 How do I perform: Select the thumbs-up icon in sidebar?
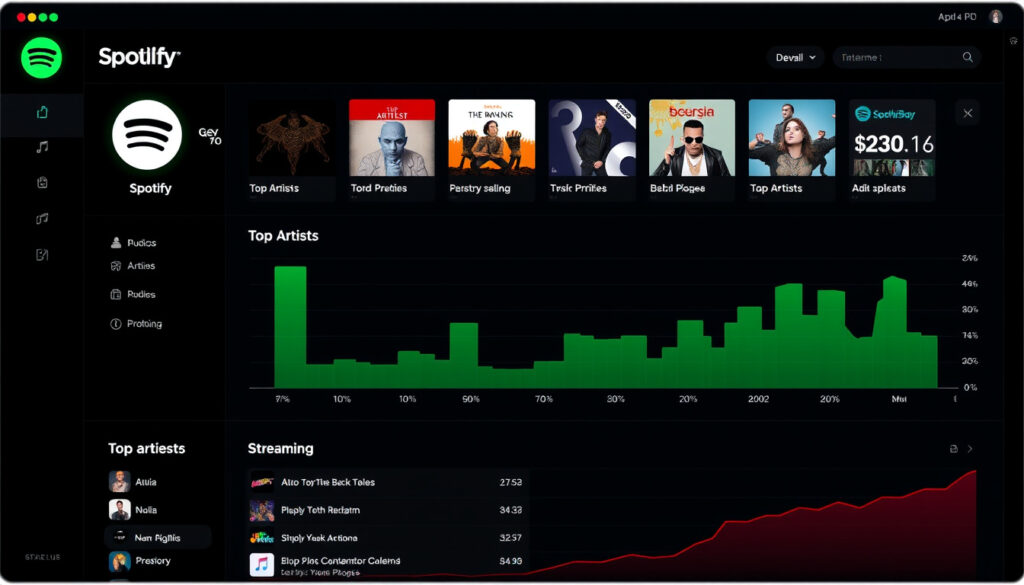[x=42, y=112]
